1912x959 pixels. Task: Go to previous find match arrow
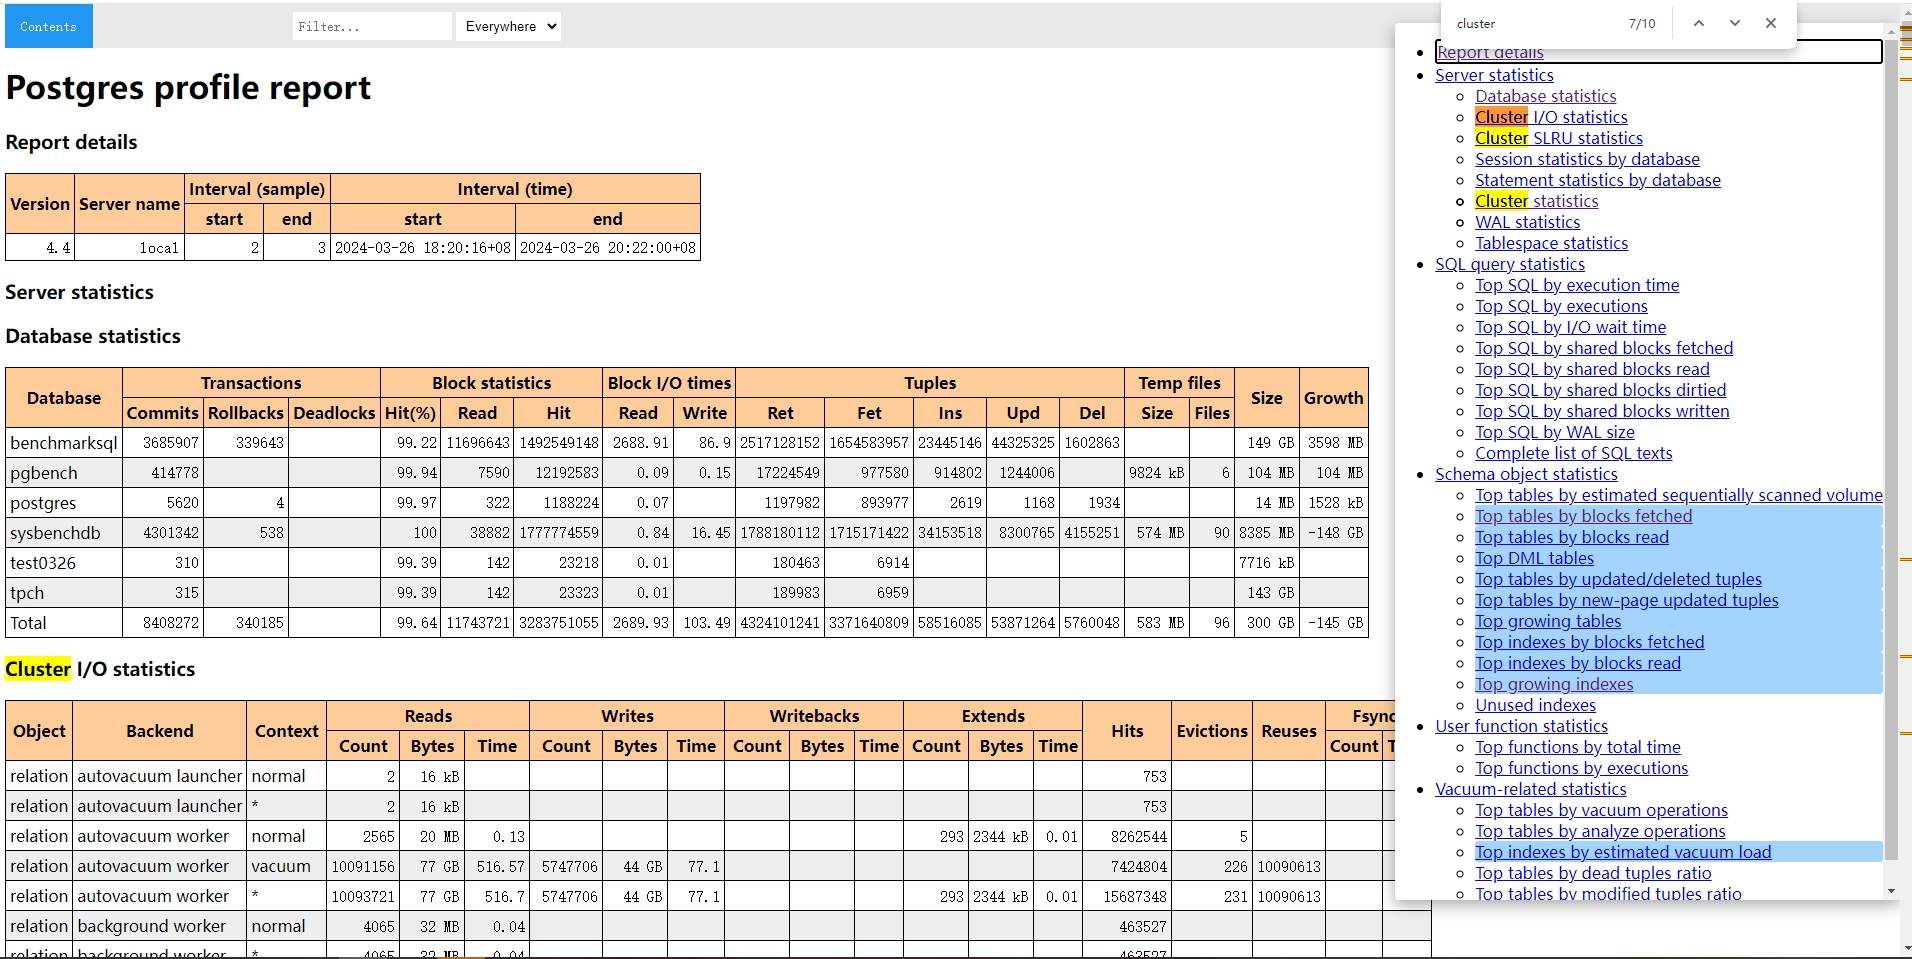[x=1698, y=23]
